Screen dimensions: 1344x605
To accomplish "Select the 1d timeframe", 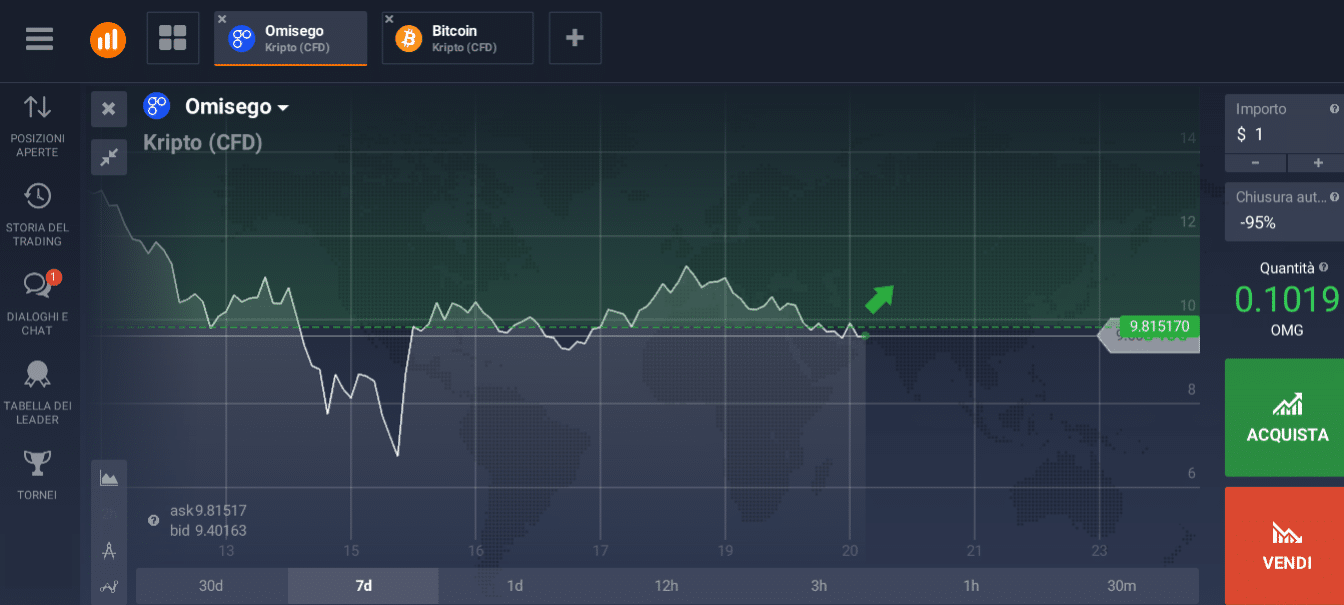I will [514, 586].
